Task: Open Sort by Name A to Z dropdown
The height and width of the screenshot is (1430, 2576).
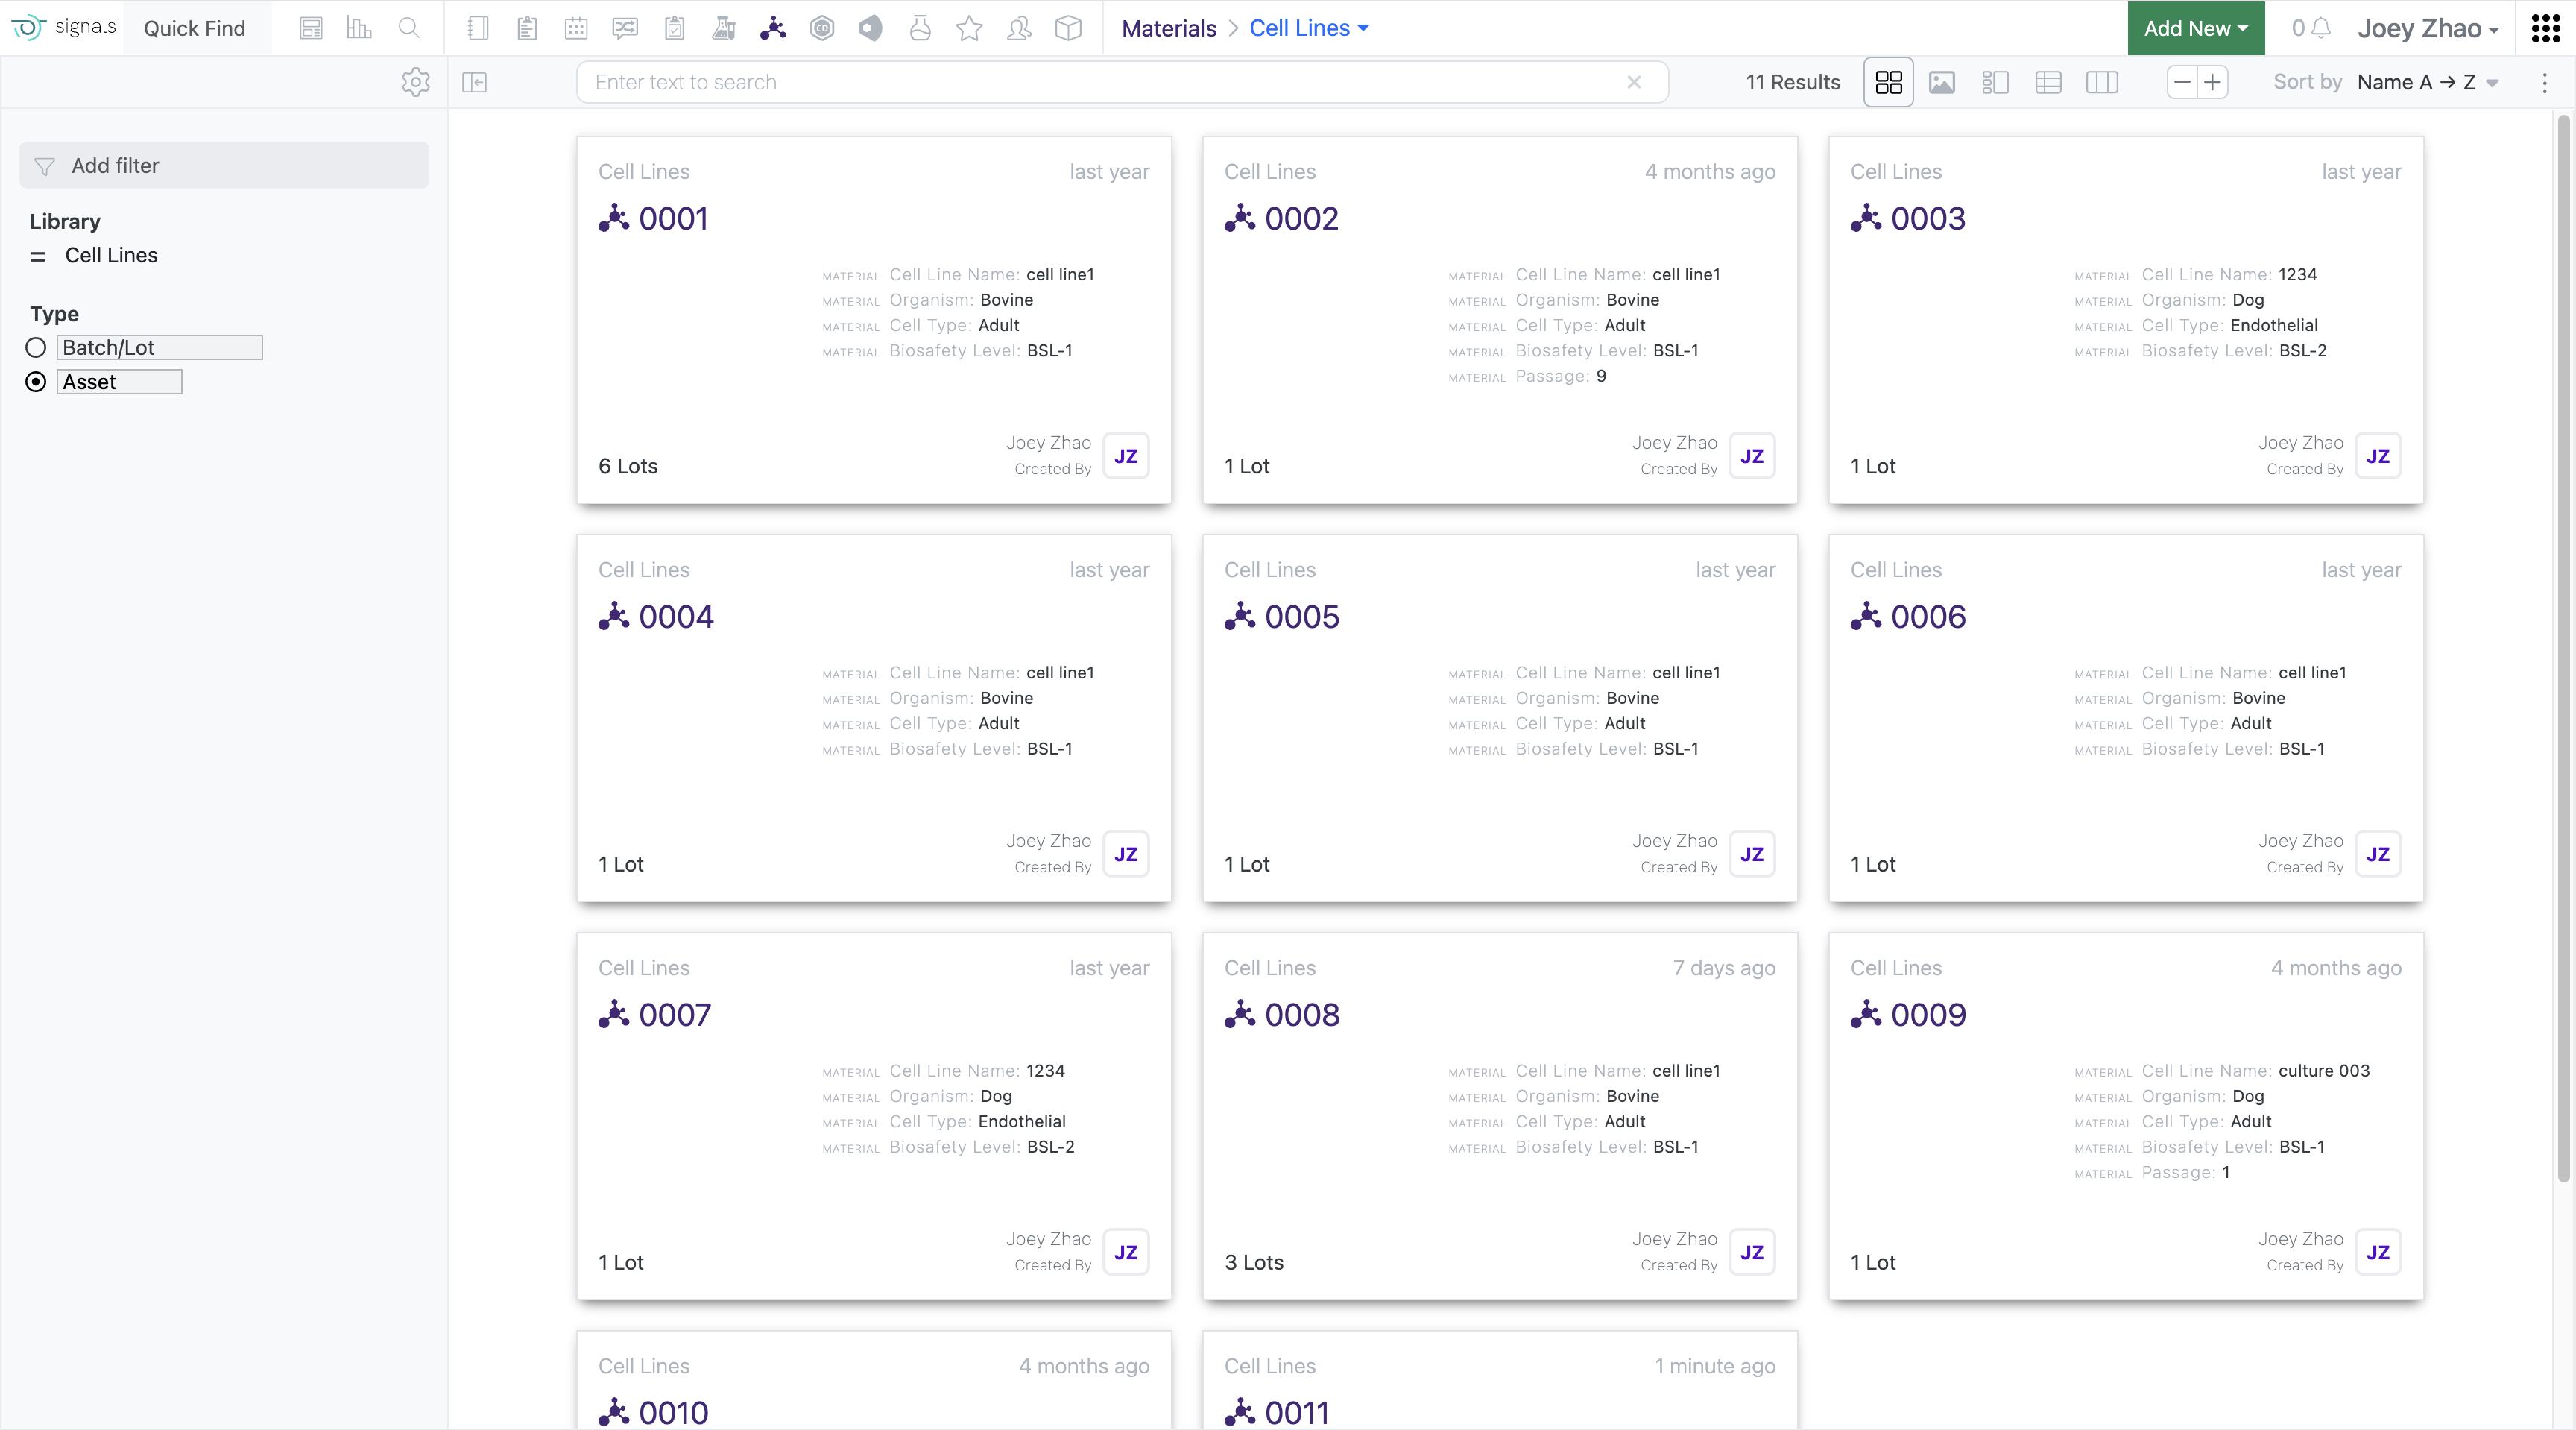Action: 2428,82
